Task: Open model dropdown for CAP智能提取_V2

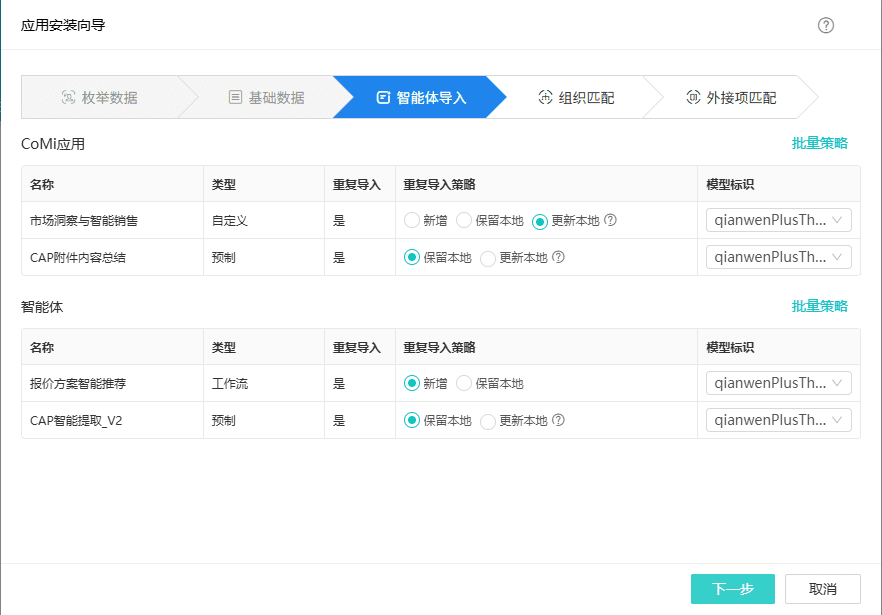Action: [x=778, y=420]
